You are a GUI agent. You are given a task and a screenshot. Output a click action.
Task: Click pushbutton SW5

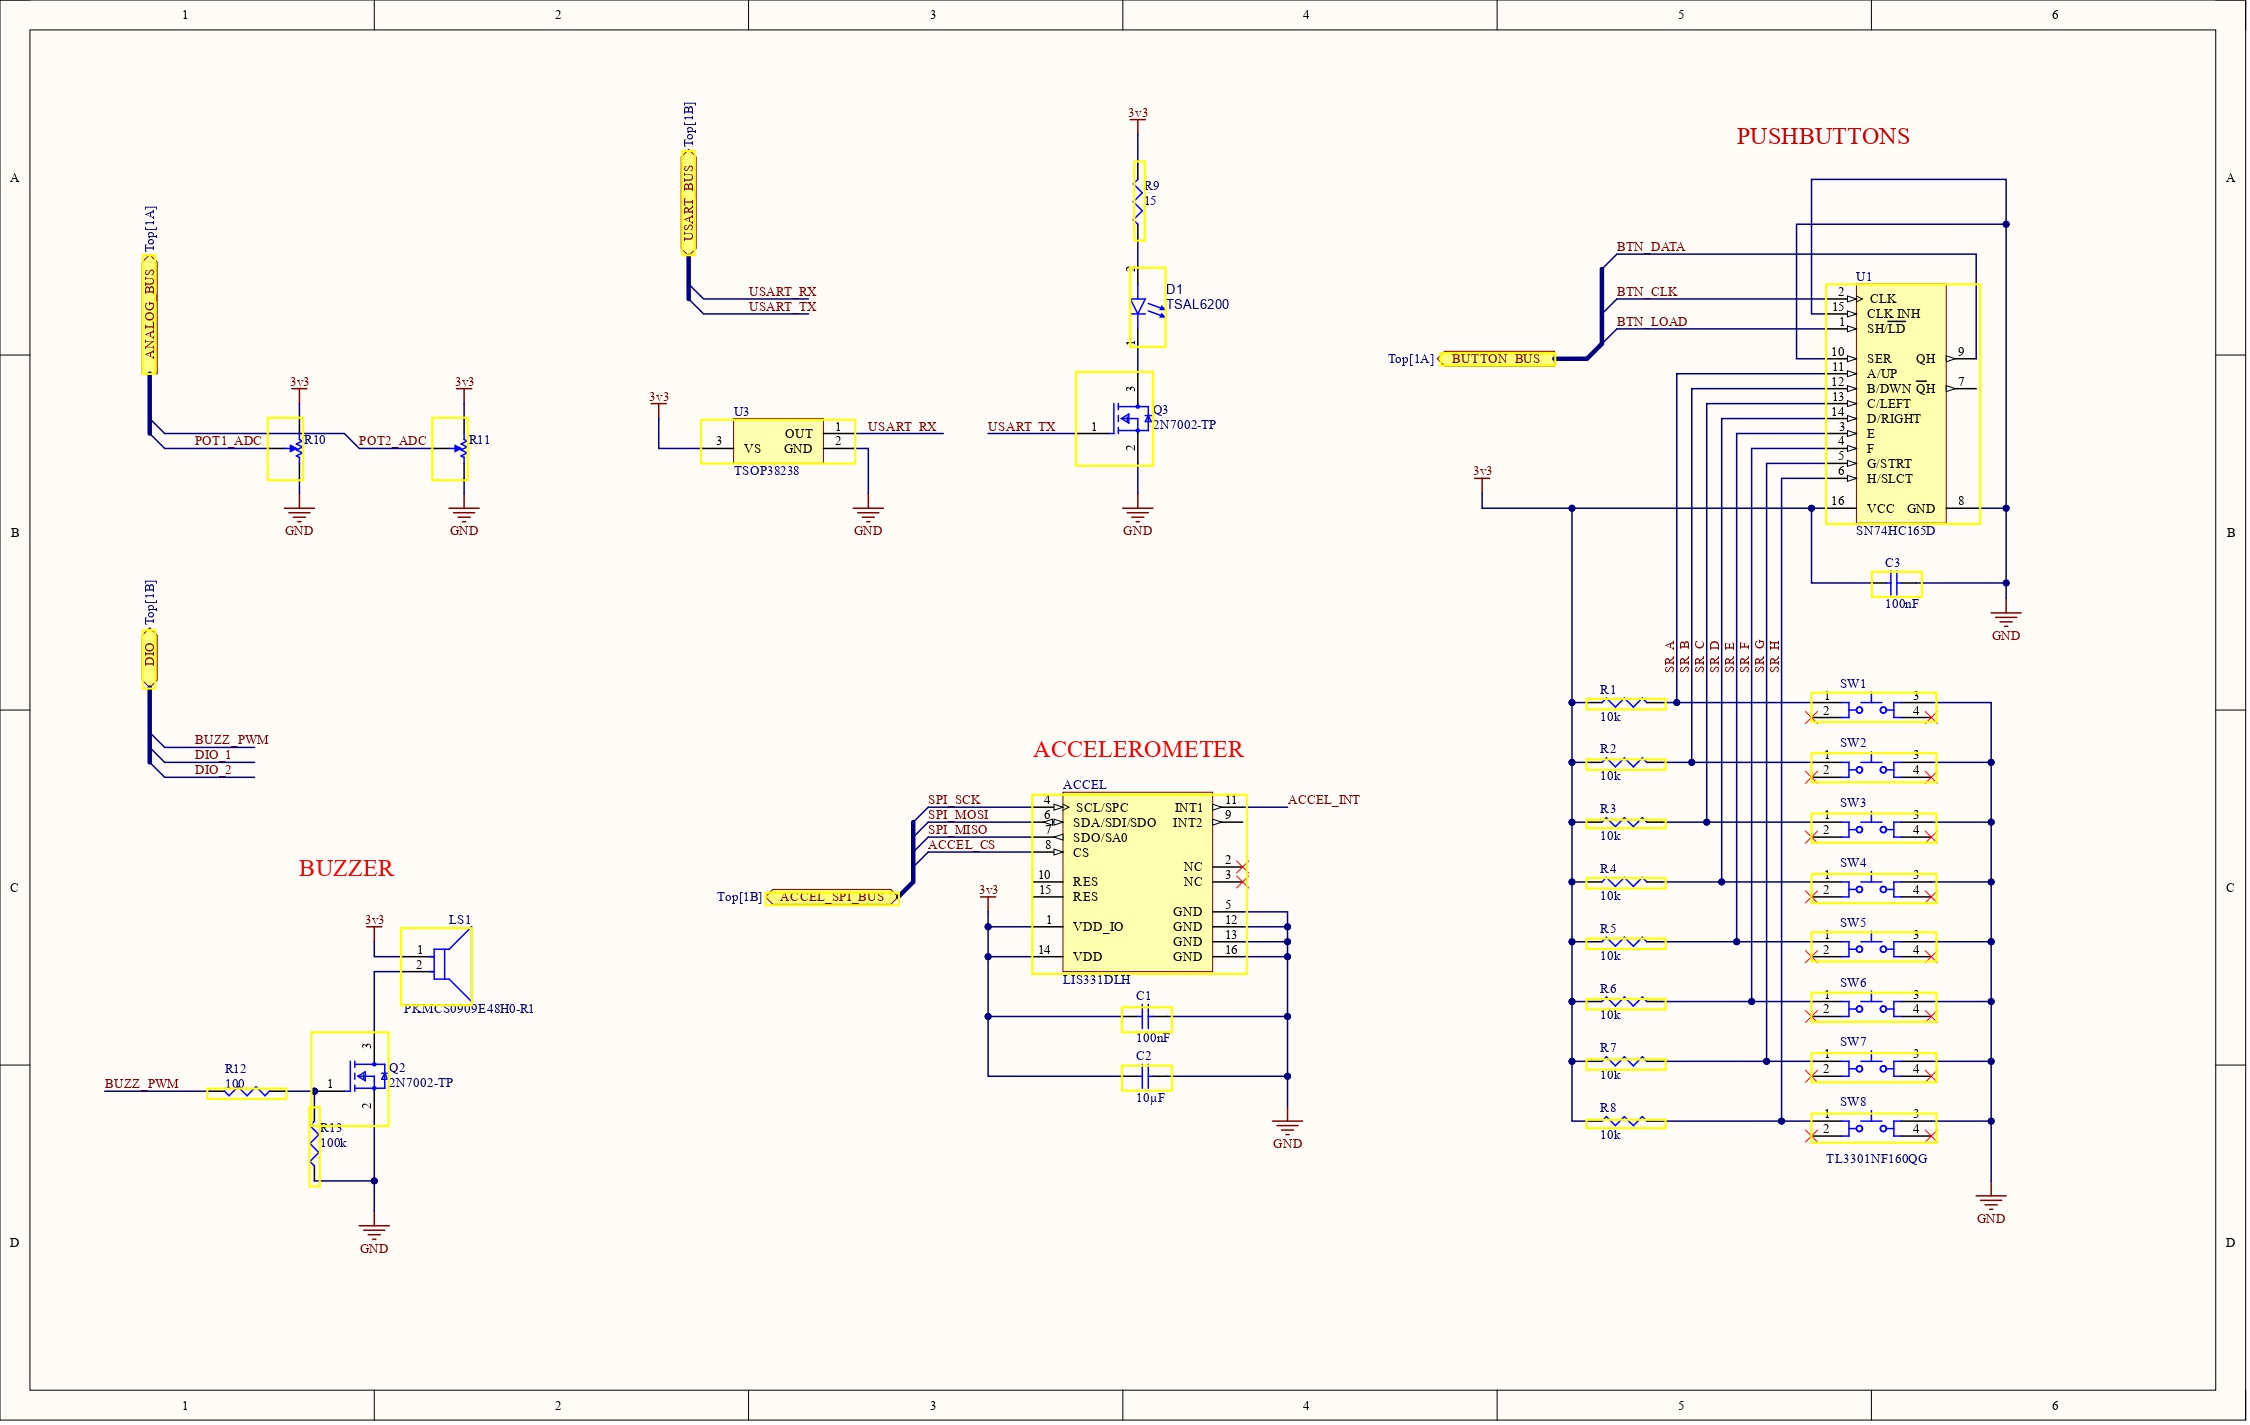coord(1873,947)
